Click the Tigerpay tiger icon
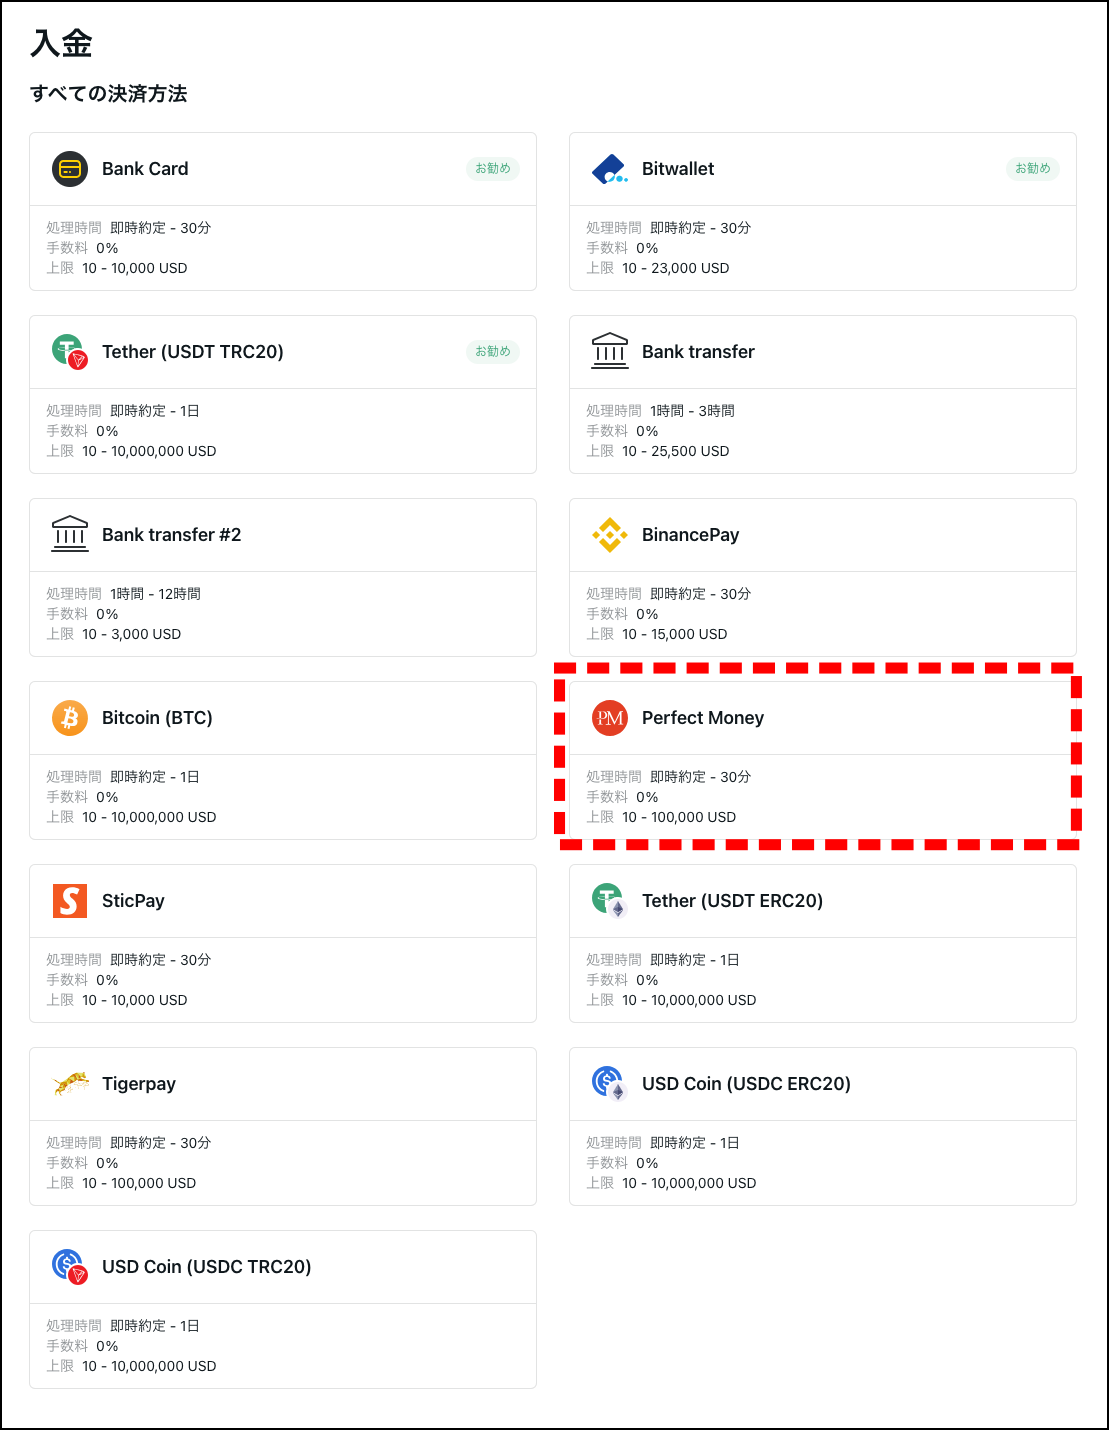The image size is (1109, 1430). click(70, 1084)
